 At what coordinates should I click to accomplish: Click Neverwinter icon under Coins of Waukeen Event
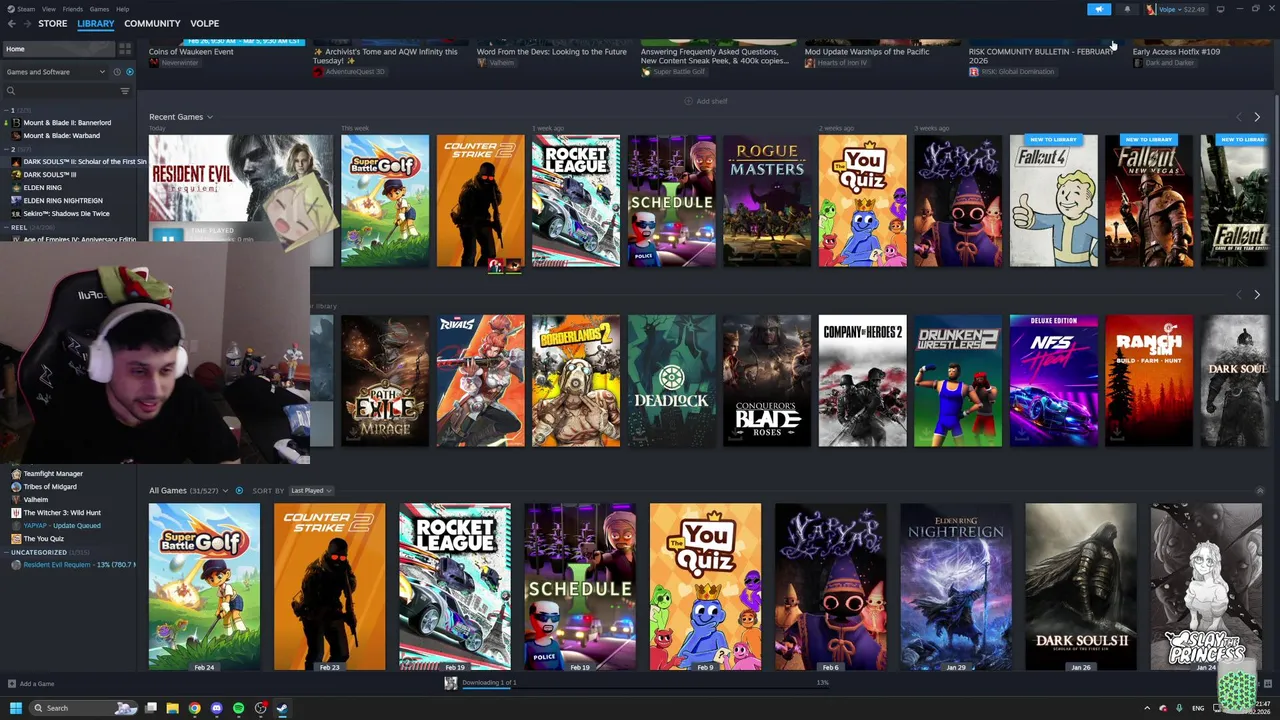[x=154, y=62]
